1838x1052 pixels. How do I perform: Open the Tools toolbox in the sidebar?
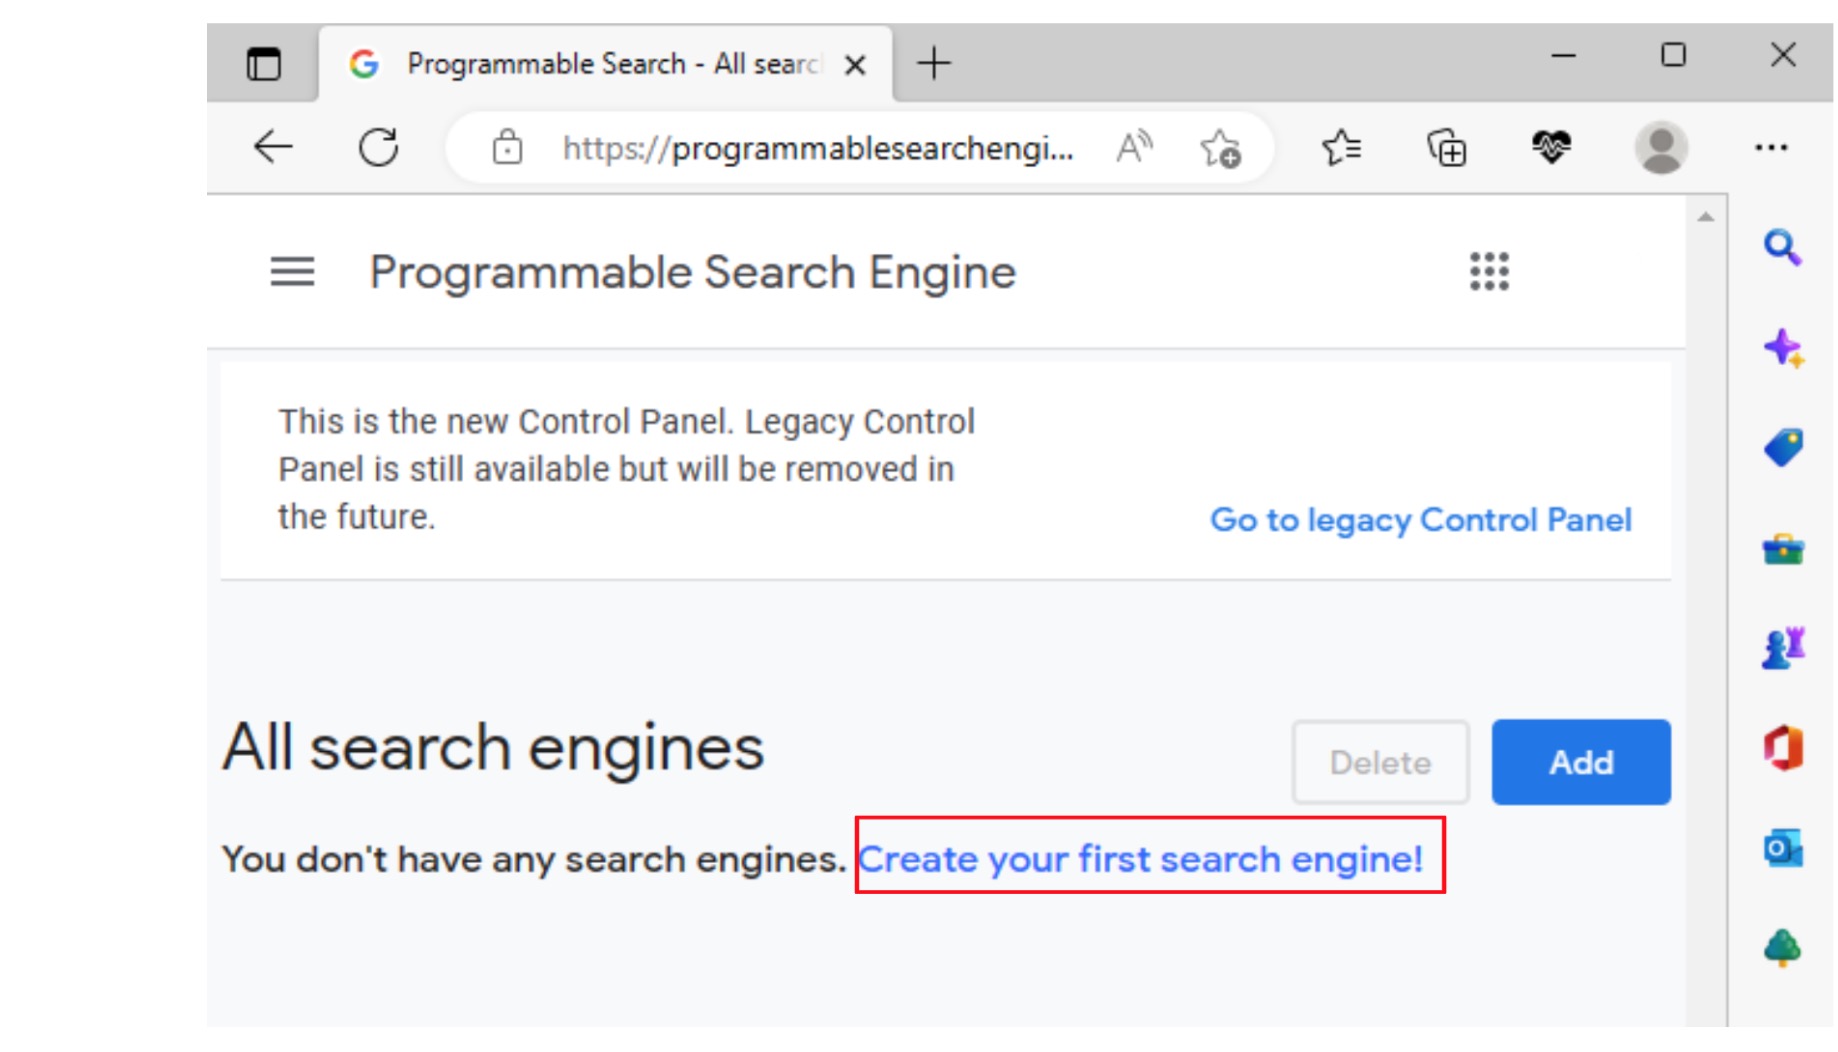1785,548
